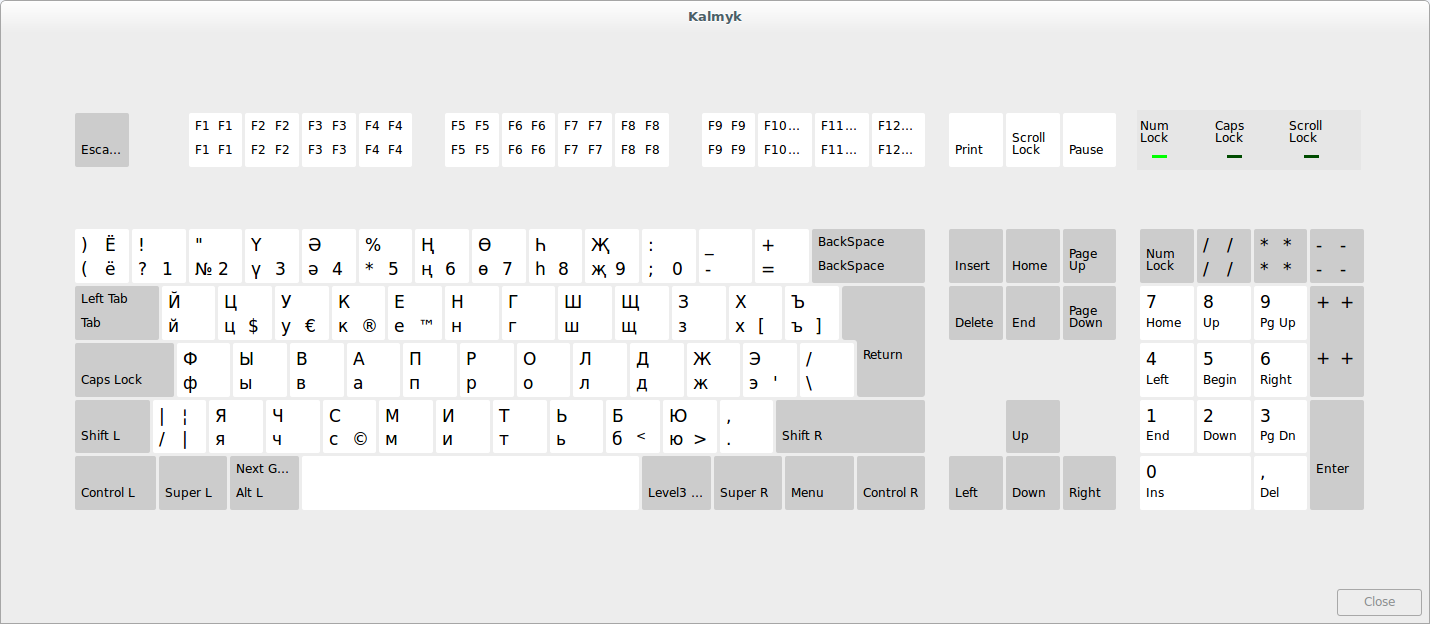Click the Menu key

(819, 483)
